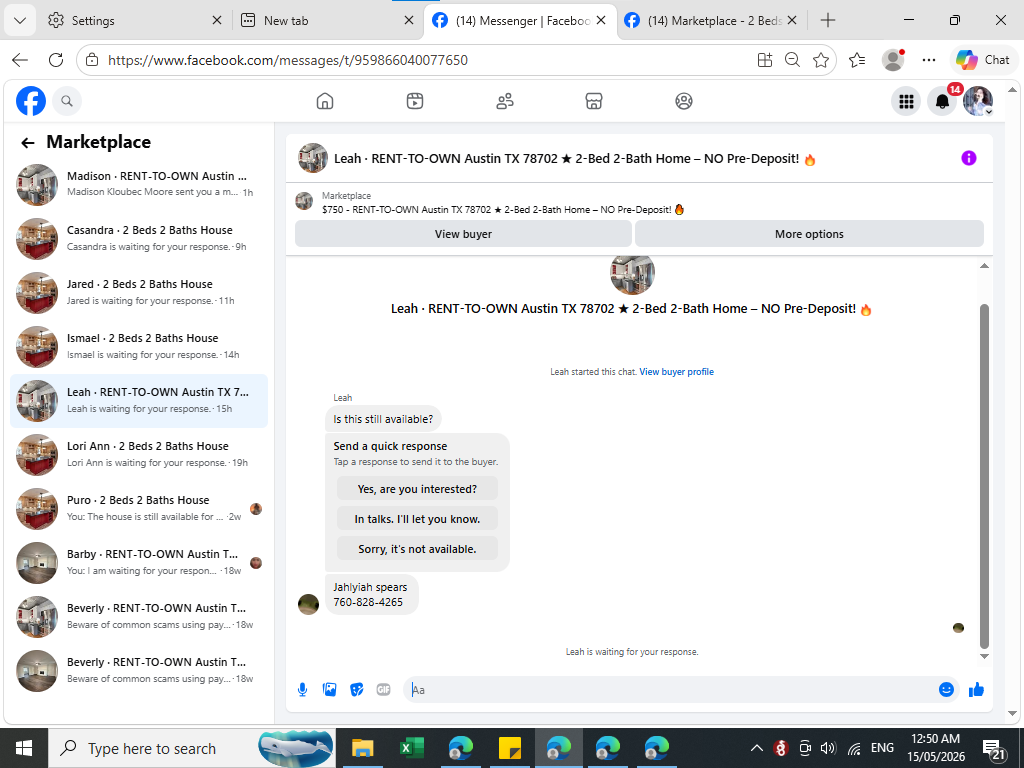Image resolution: width=1024 pixels, height=768 pixels.
Task: Open the browser zoom-out indicator icon
Action: (792, 60)
